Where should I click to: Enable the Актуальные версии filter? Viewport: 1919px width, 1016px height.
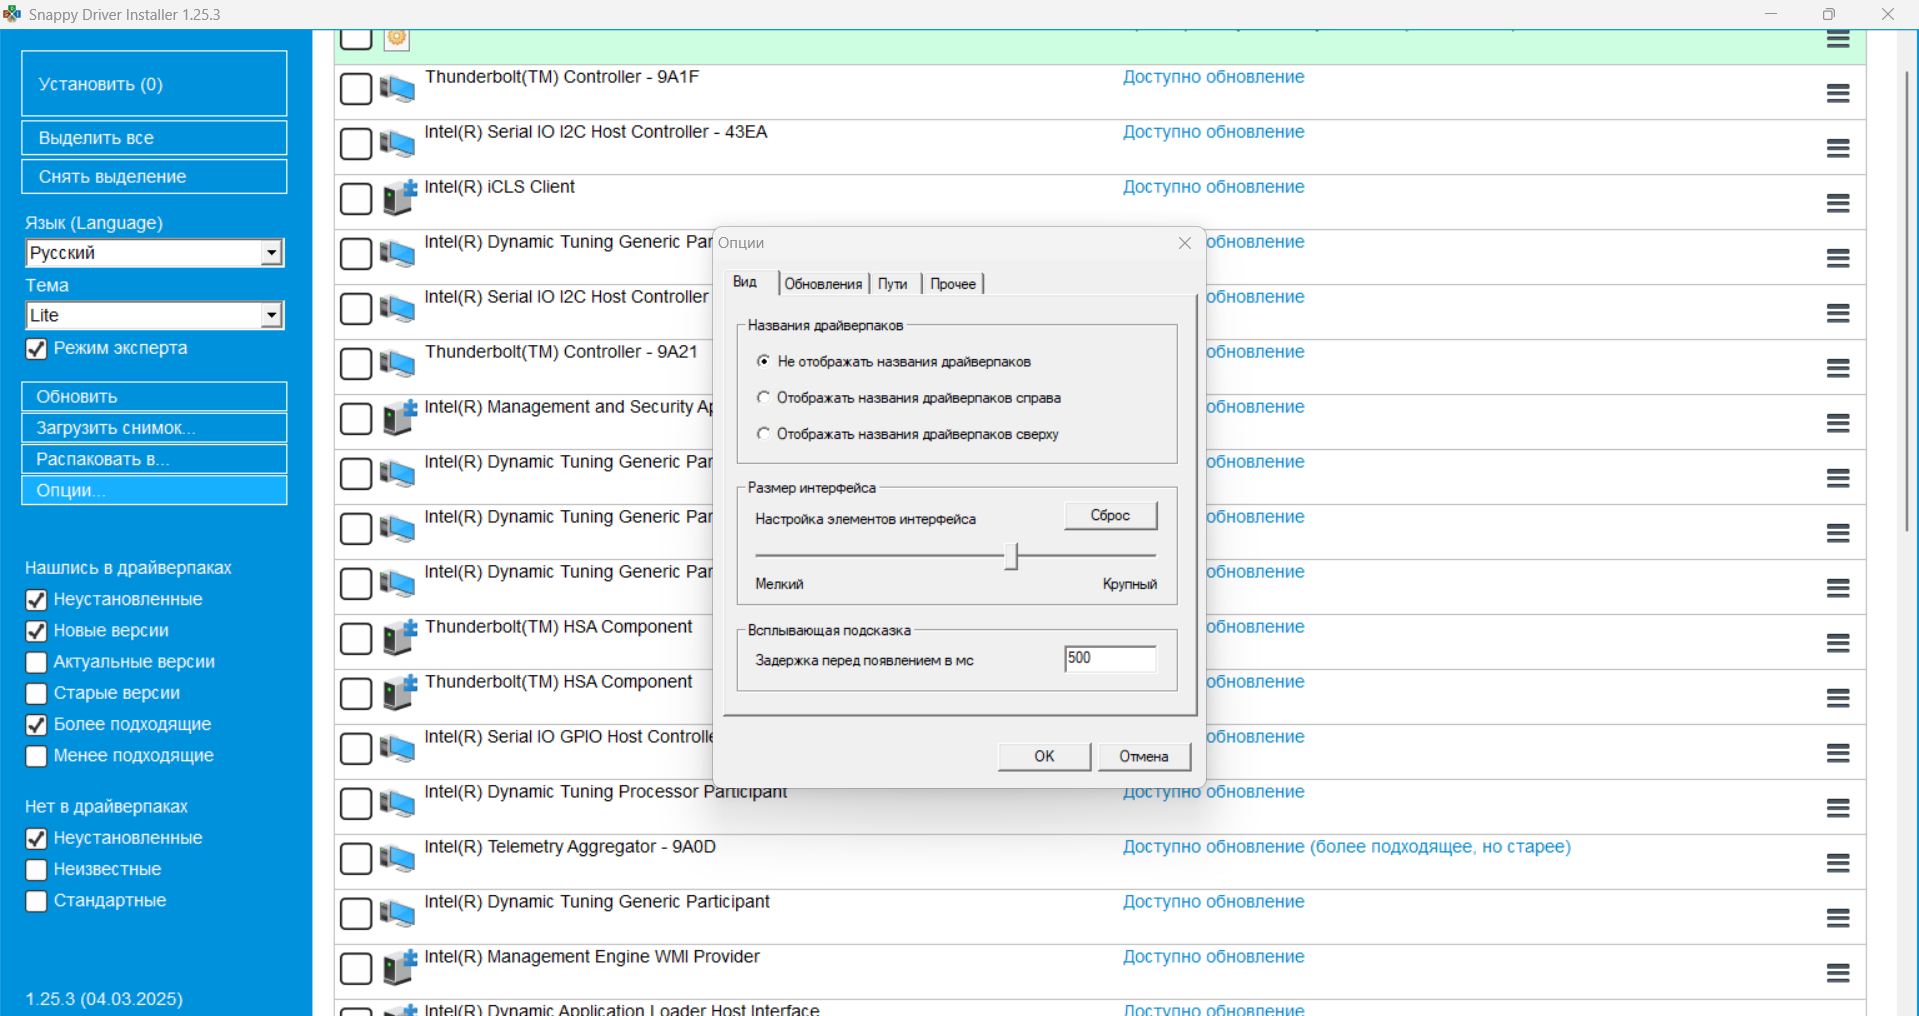tap(36, 662)
